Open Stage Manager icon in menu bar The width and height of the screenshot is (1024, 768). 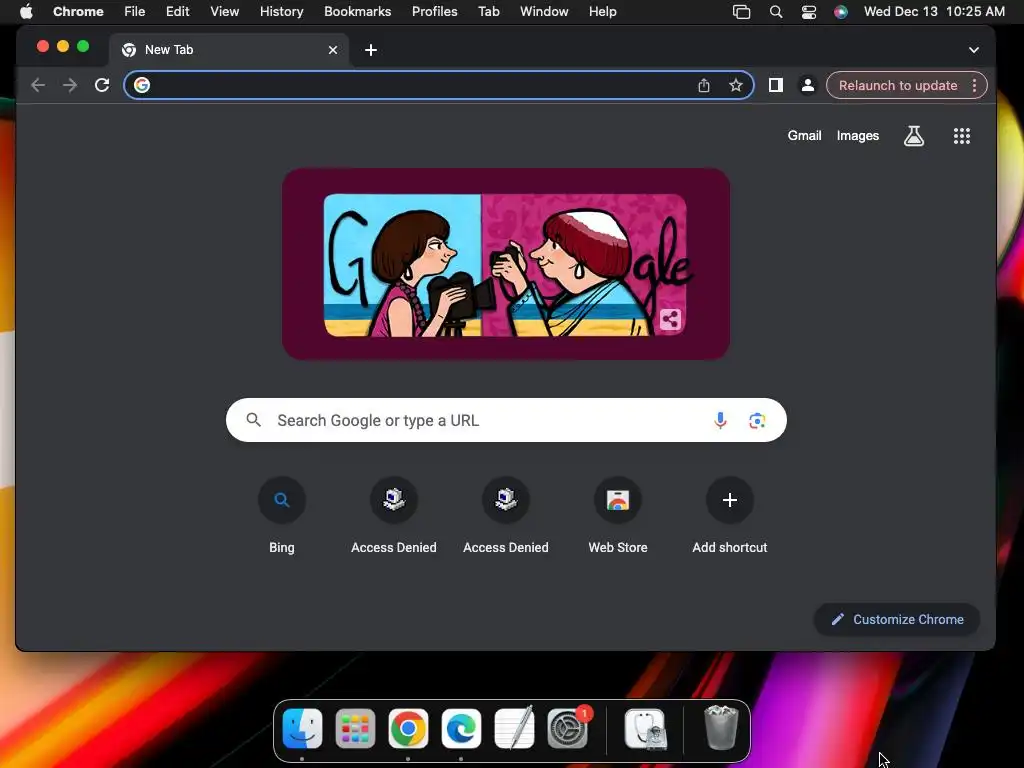741,12
